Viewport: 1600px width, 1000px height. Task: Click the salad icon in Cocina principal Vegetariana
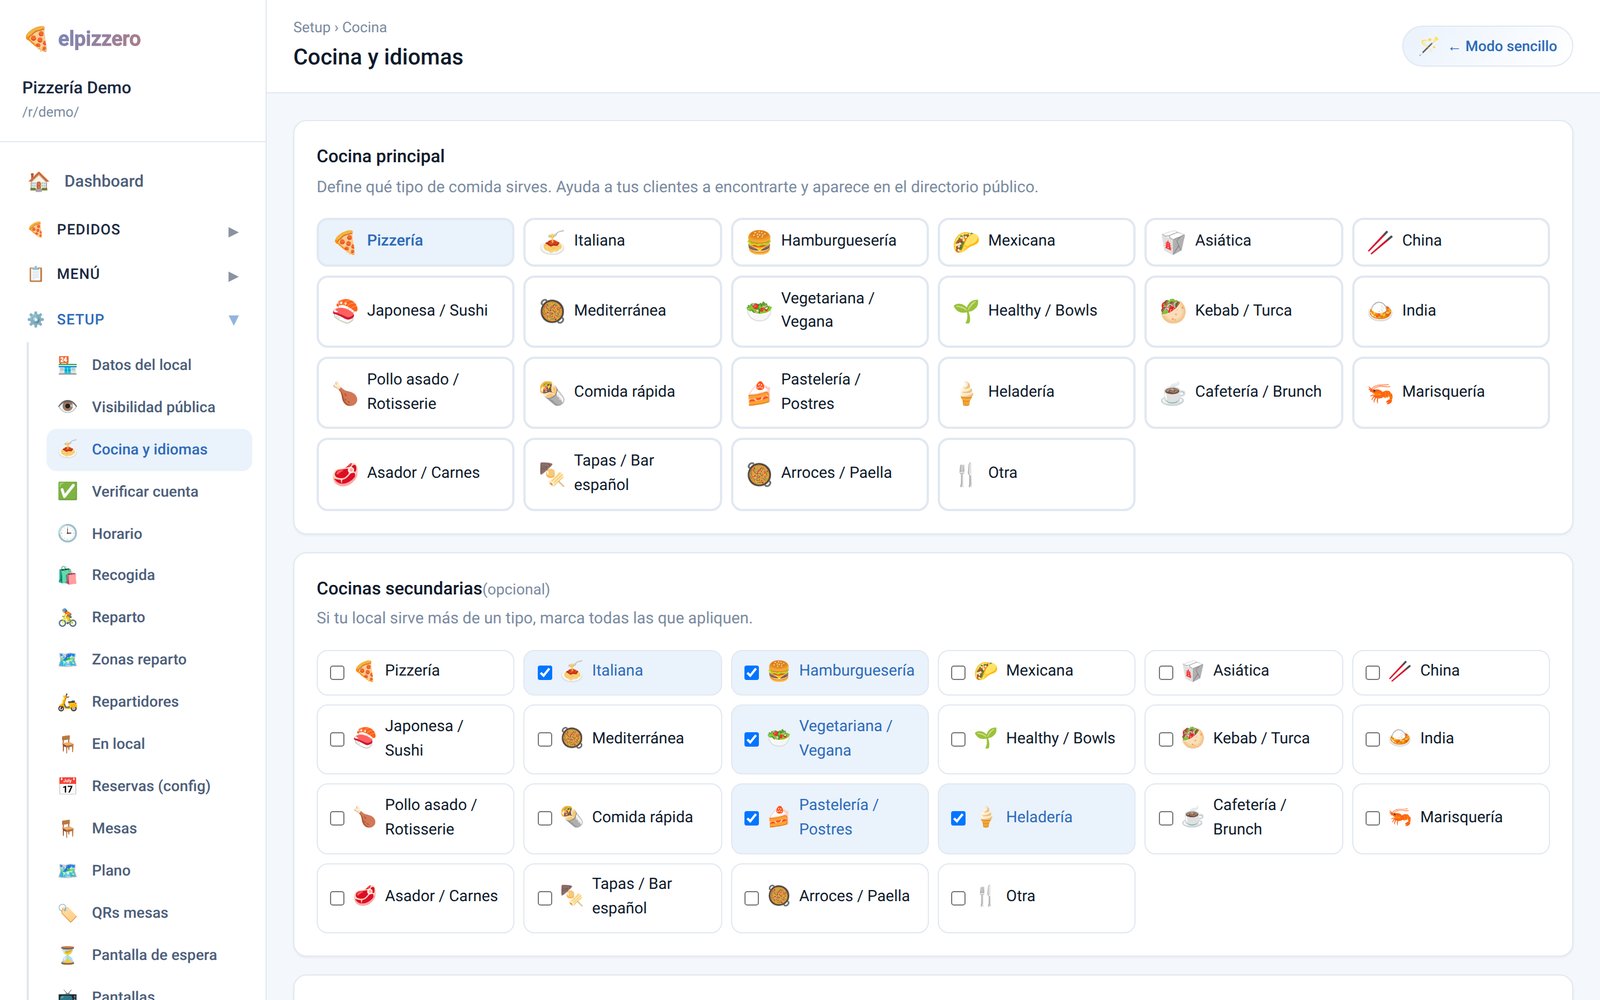[x=759, y=311]
